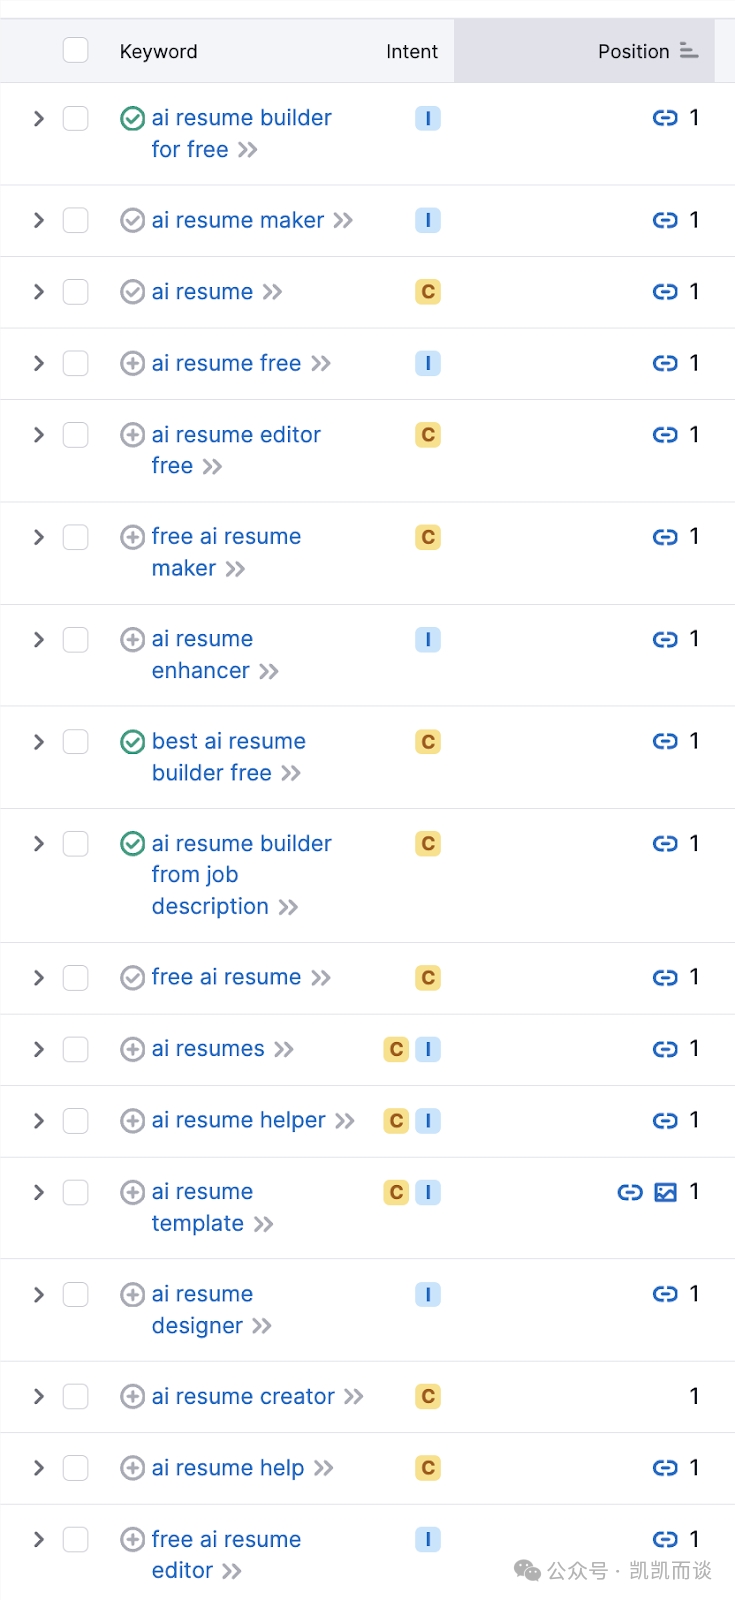This screenshot has width=735, height=1600.
Task: Click green check icon beside 'ai resume builder for free'
Action: pos(132,118)
